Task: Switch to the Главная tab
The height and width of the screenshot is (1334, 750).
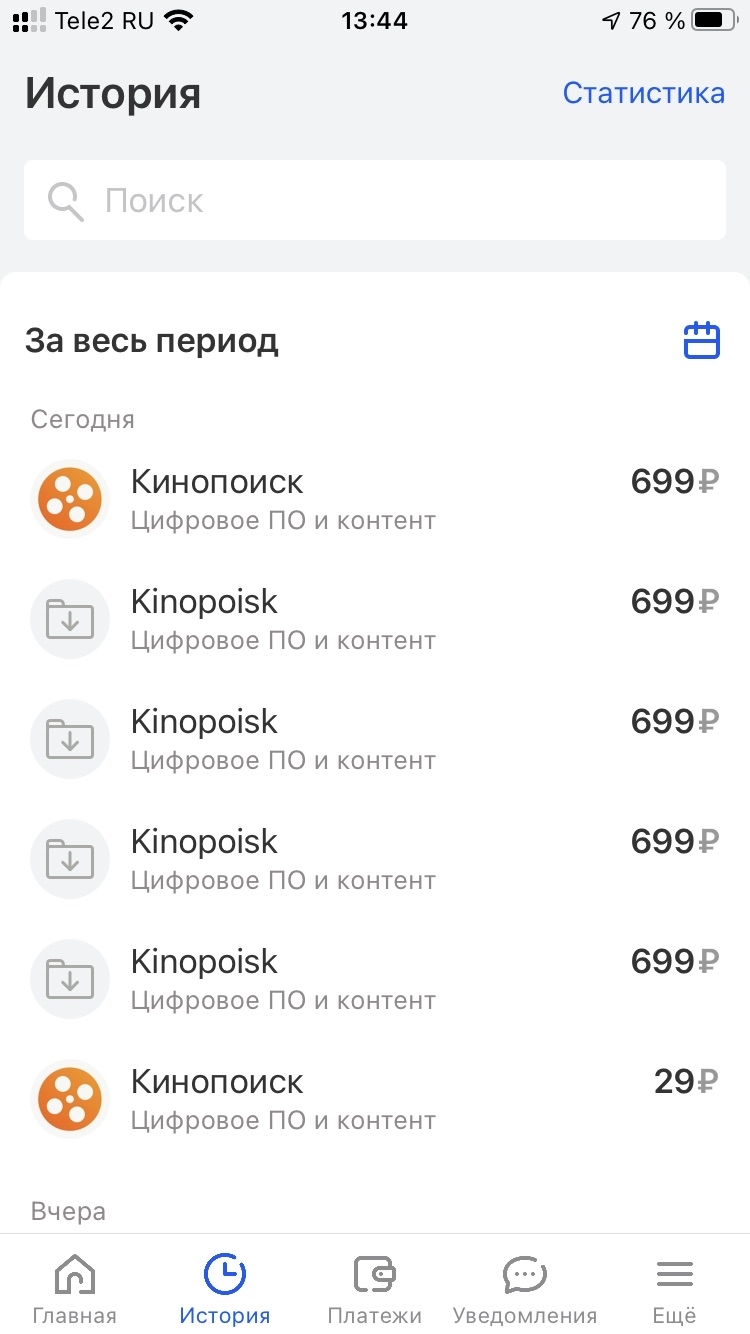Action: point(75,1290)
